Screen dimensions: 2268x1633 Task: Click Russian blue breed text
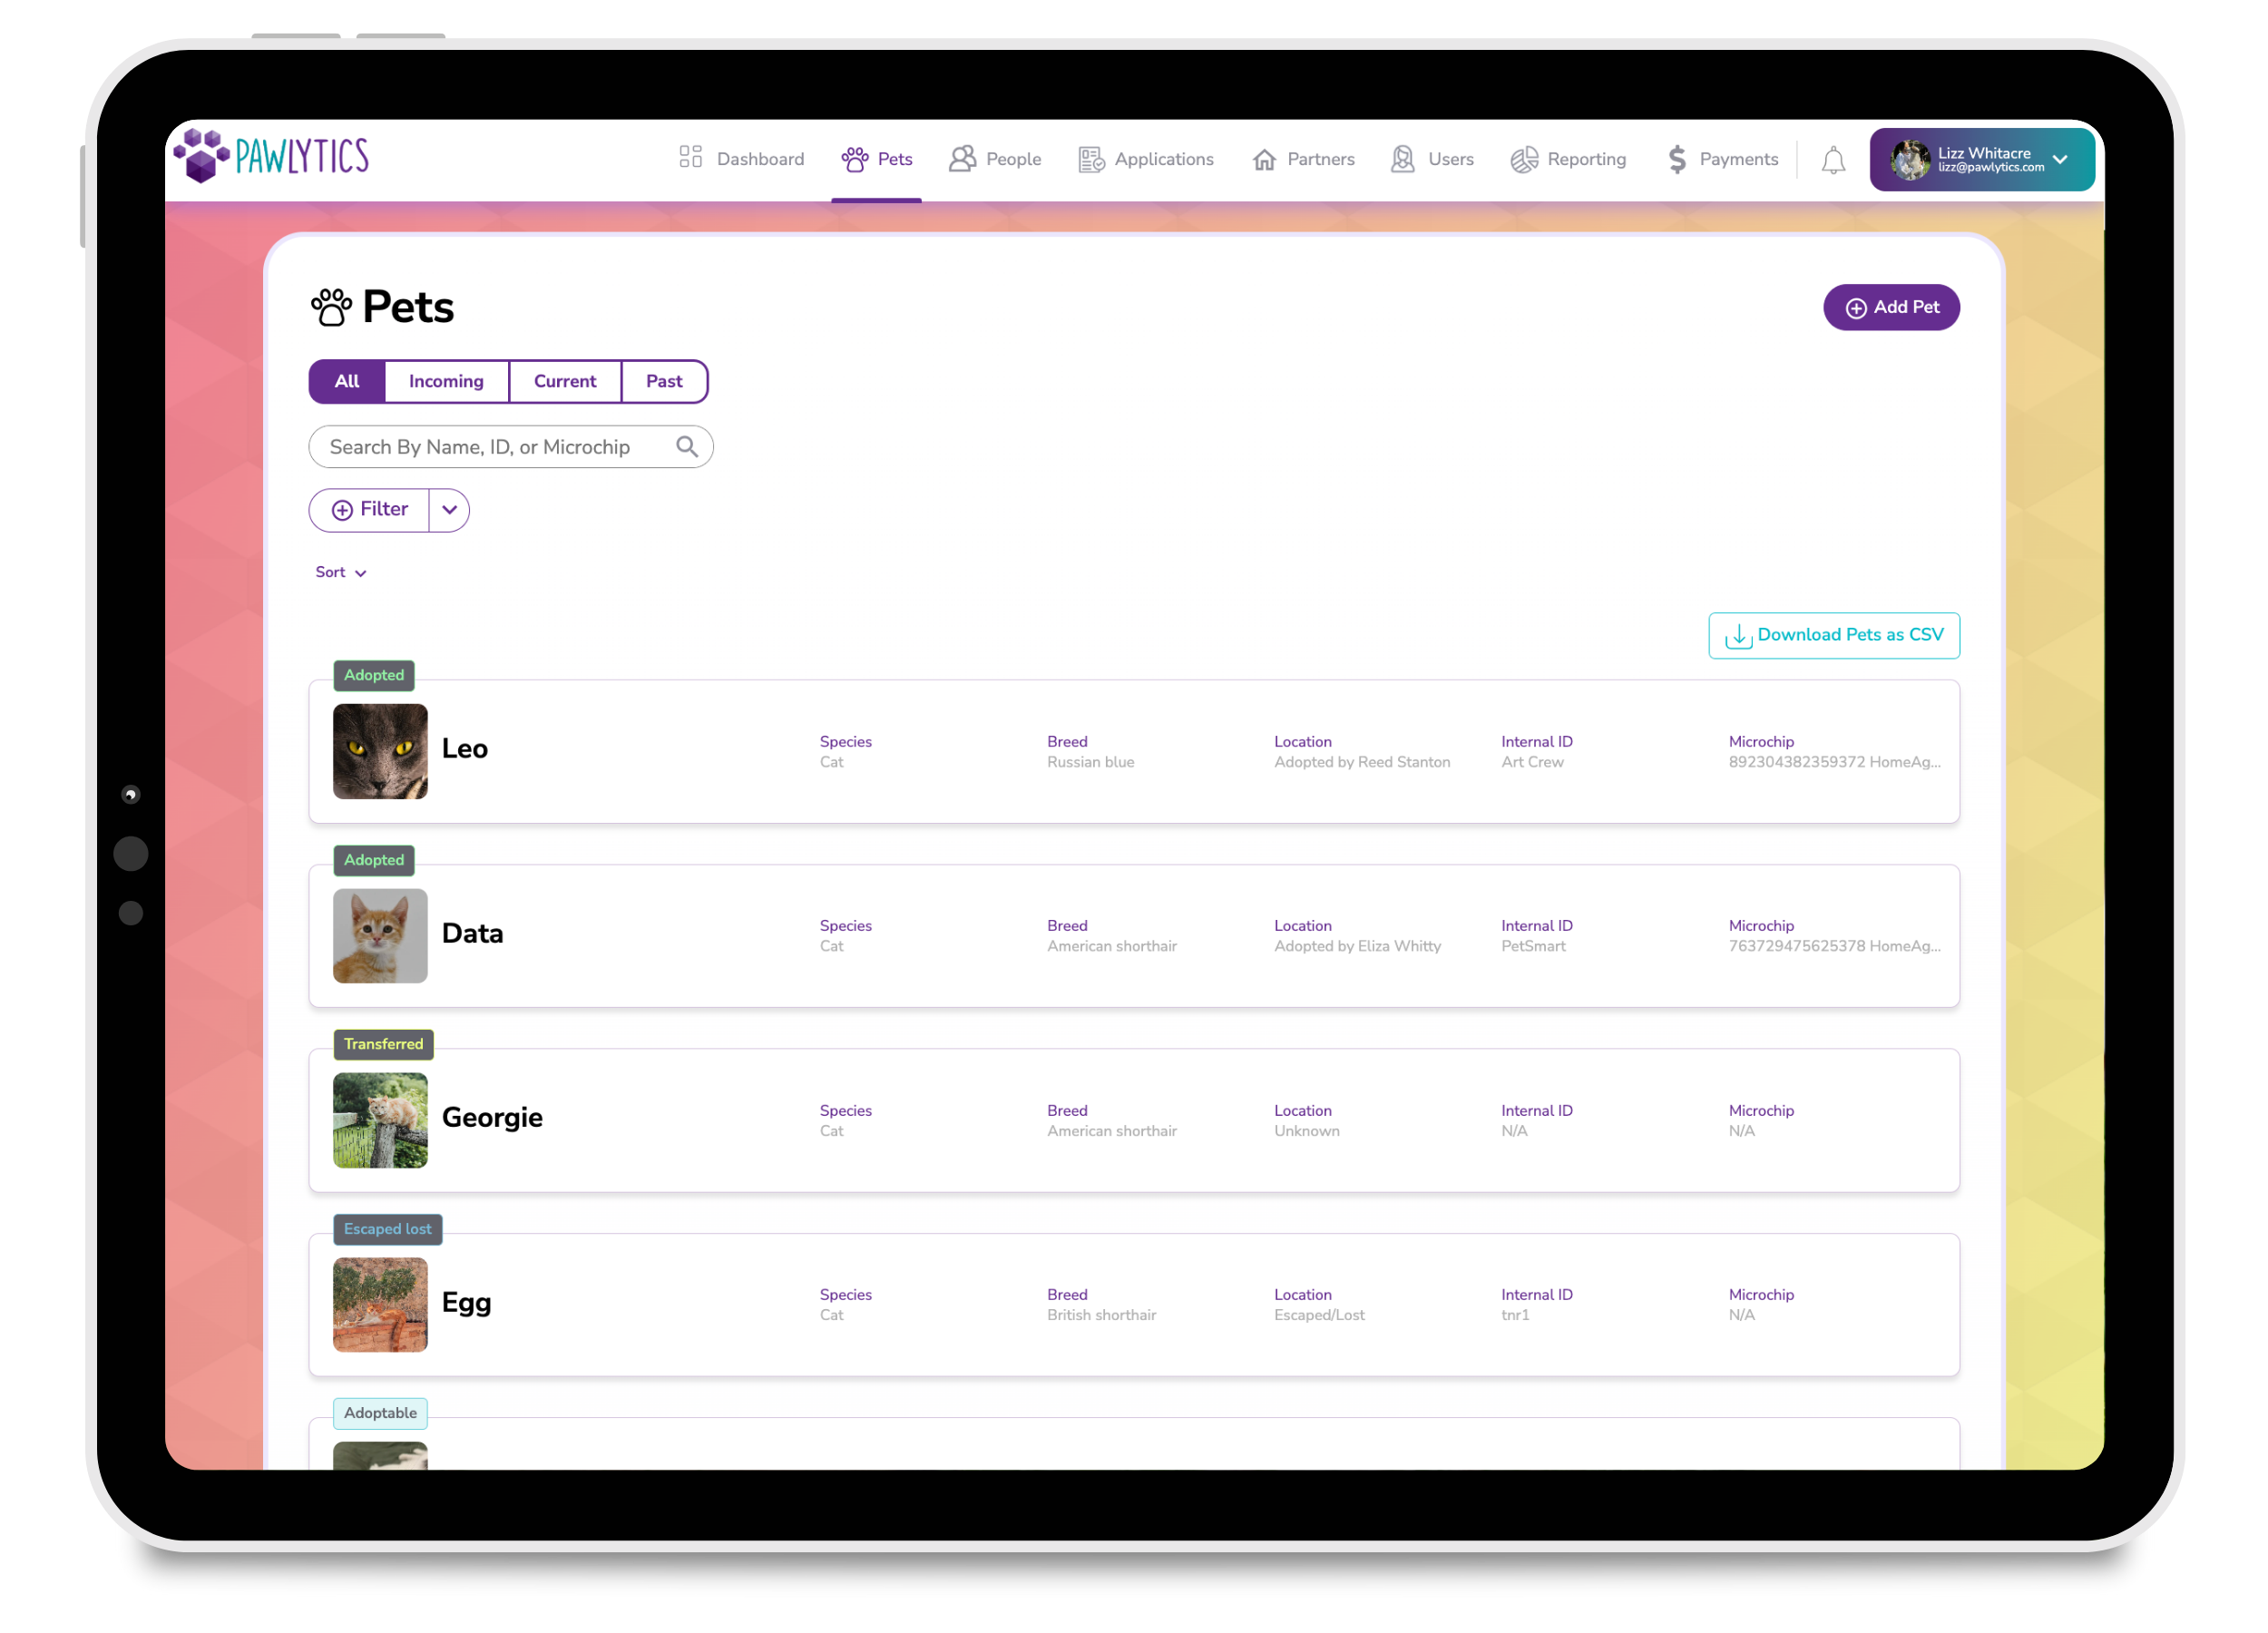(1090, 762)
